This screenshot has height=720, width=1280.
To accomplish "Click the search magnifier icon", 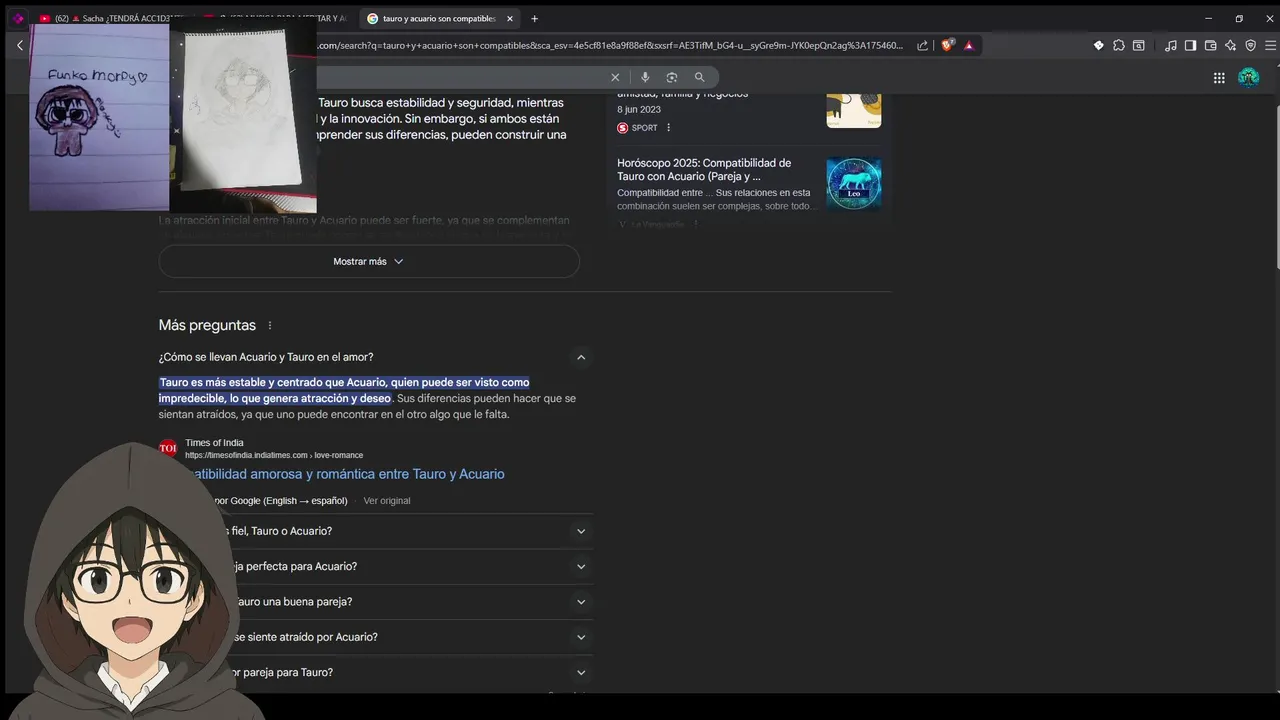I will click(699, 77).
